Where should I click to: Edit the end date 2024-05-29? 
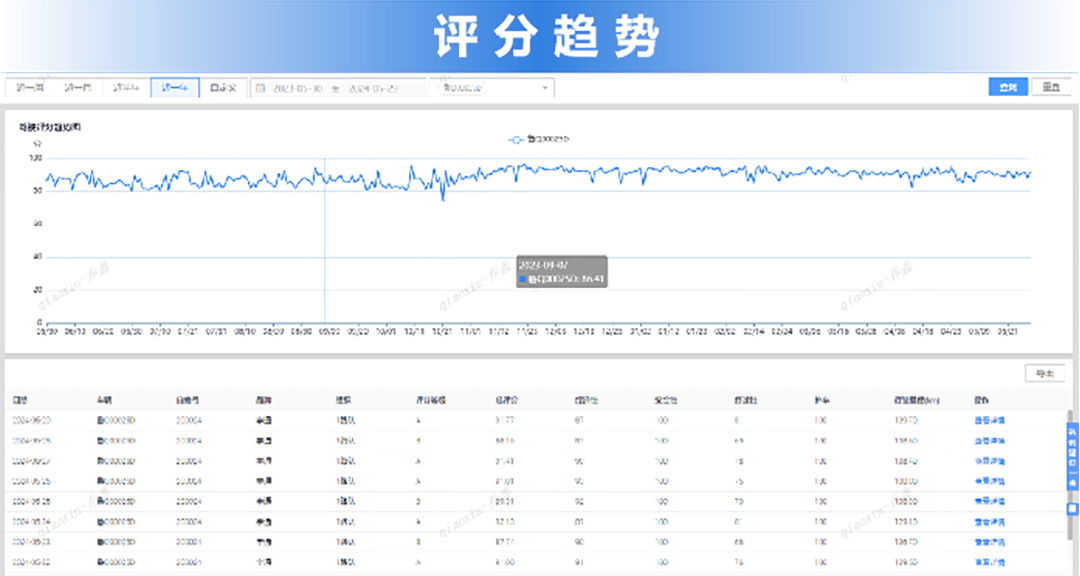[373, 88]
